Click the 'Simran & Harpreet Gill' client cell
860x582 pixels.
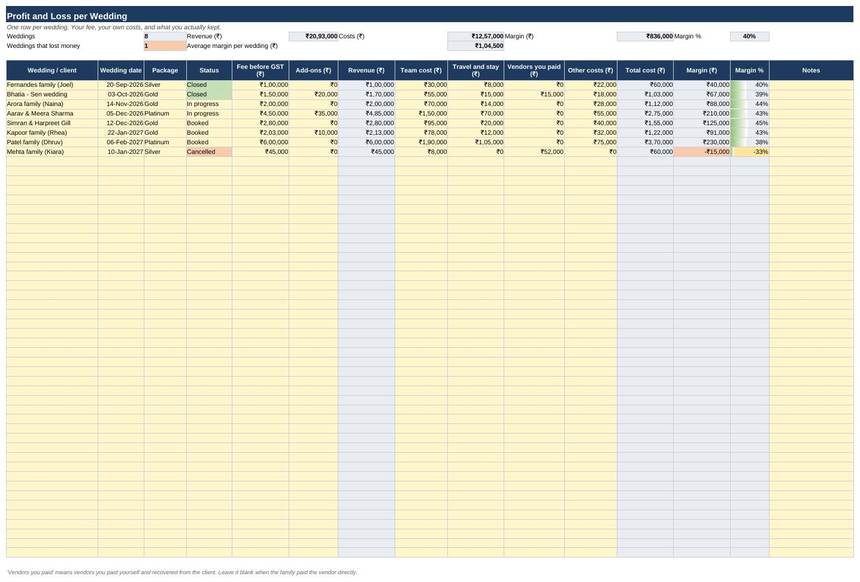click(52, 123)
